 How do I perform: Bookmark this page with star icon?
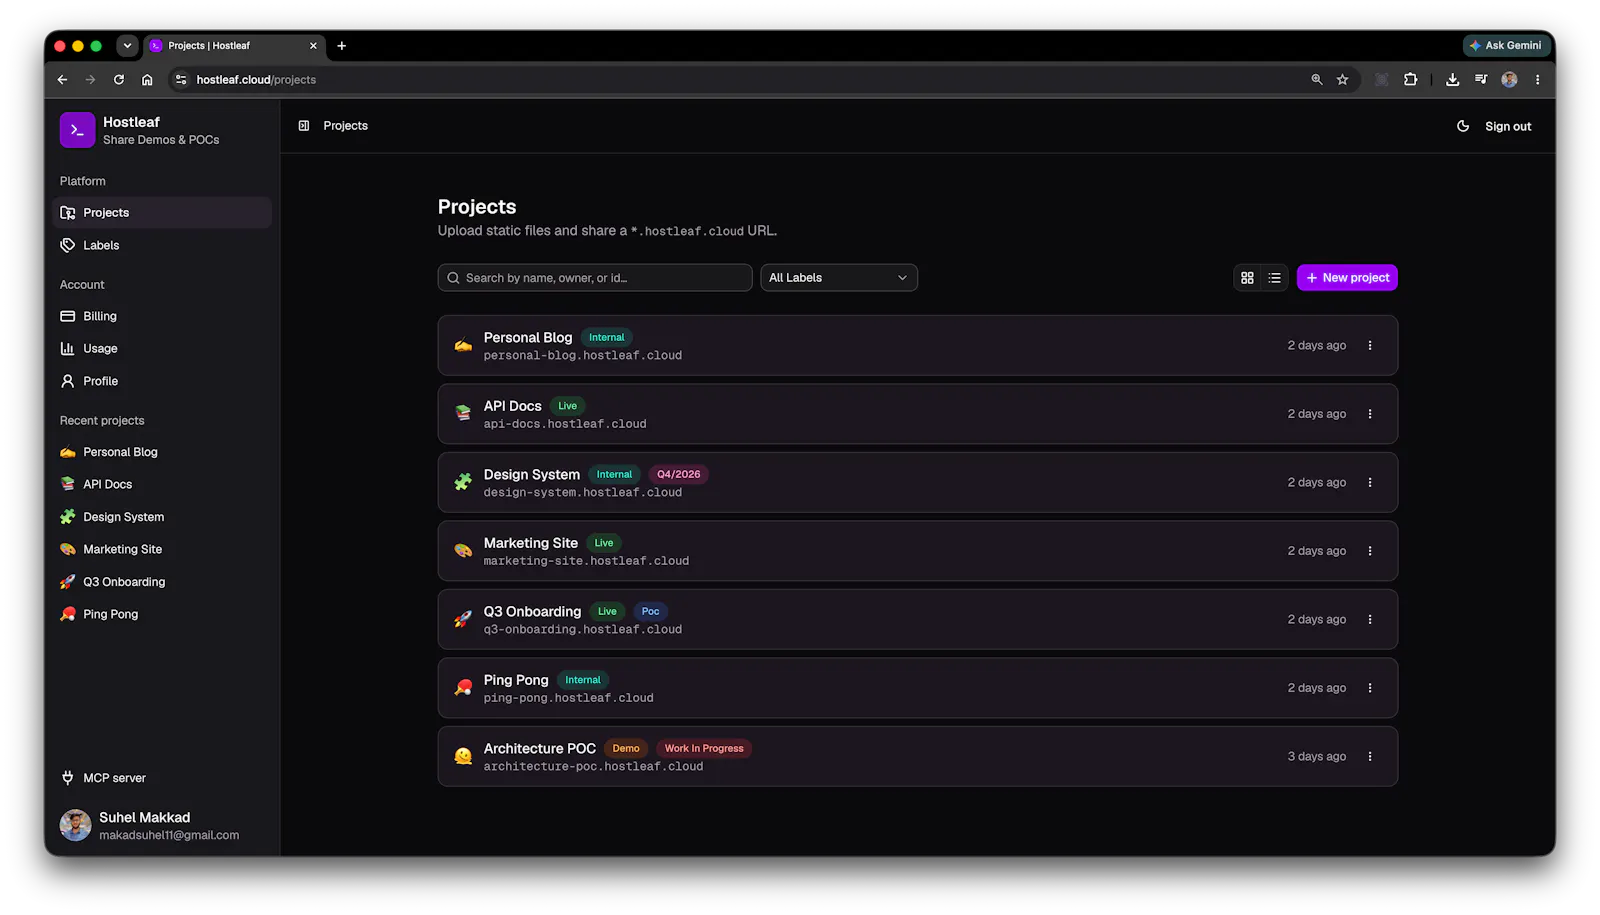[1343, 80]
